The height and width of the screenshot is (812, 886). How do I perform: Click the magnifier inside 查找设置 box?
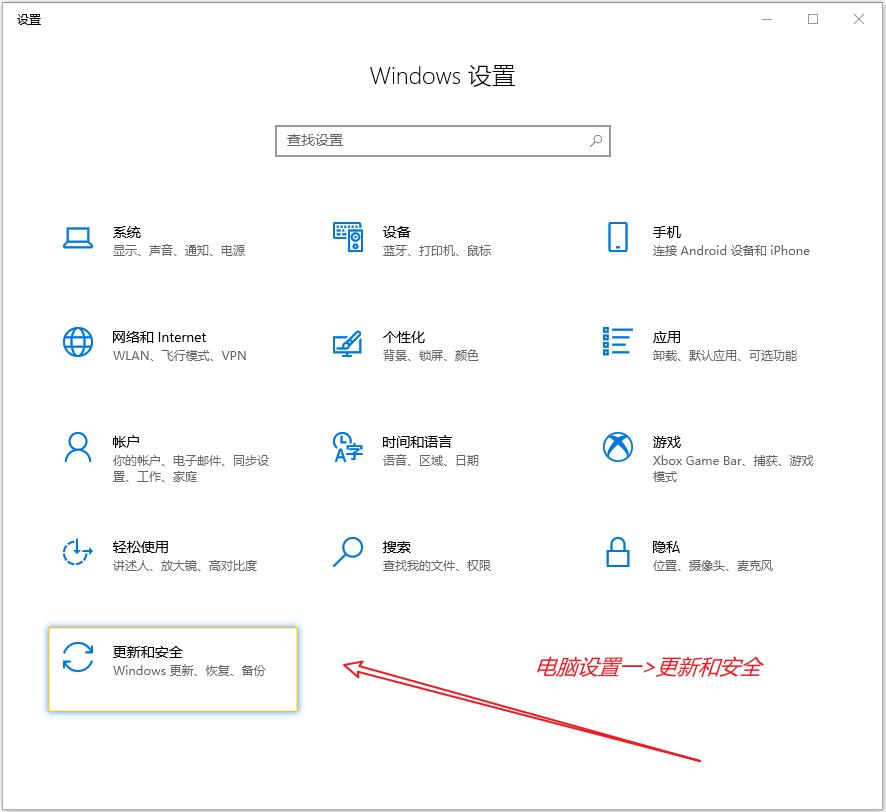[596, 141]
